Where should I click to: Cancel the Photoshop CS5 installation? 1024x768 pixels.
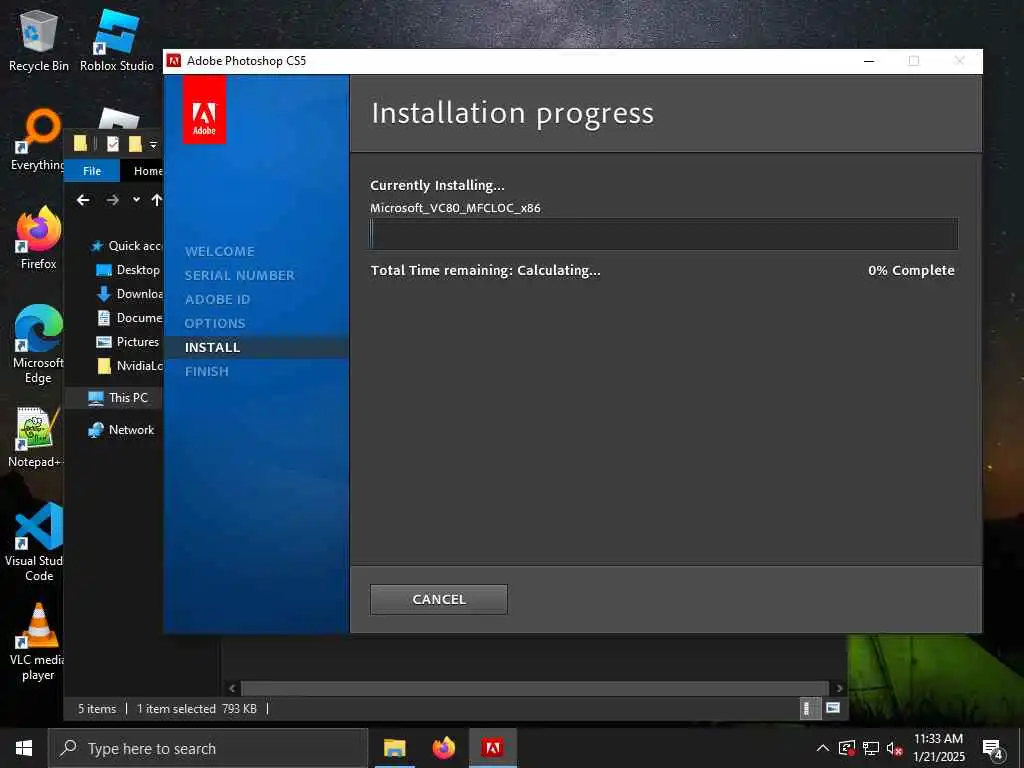(438, 599)
